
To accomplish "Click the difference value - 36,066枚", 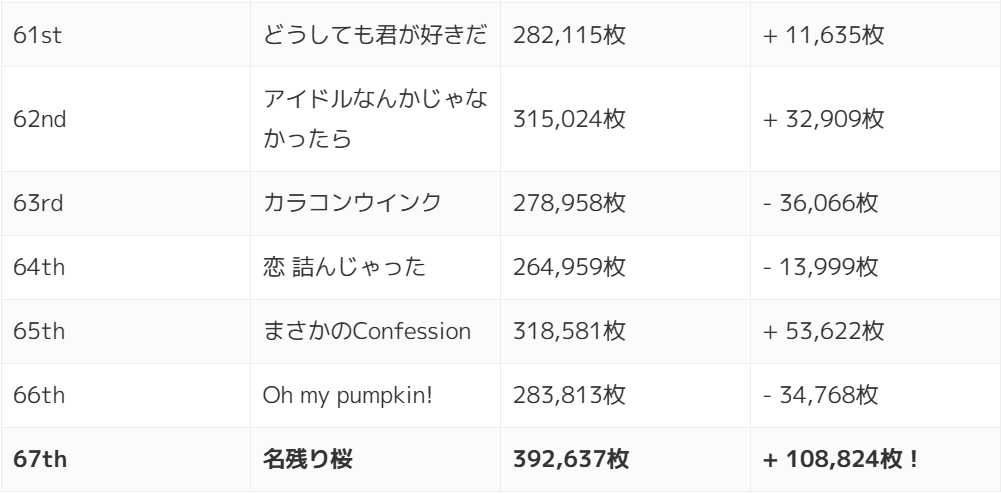I will pyautogui.click(x=821, y=204).
